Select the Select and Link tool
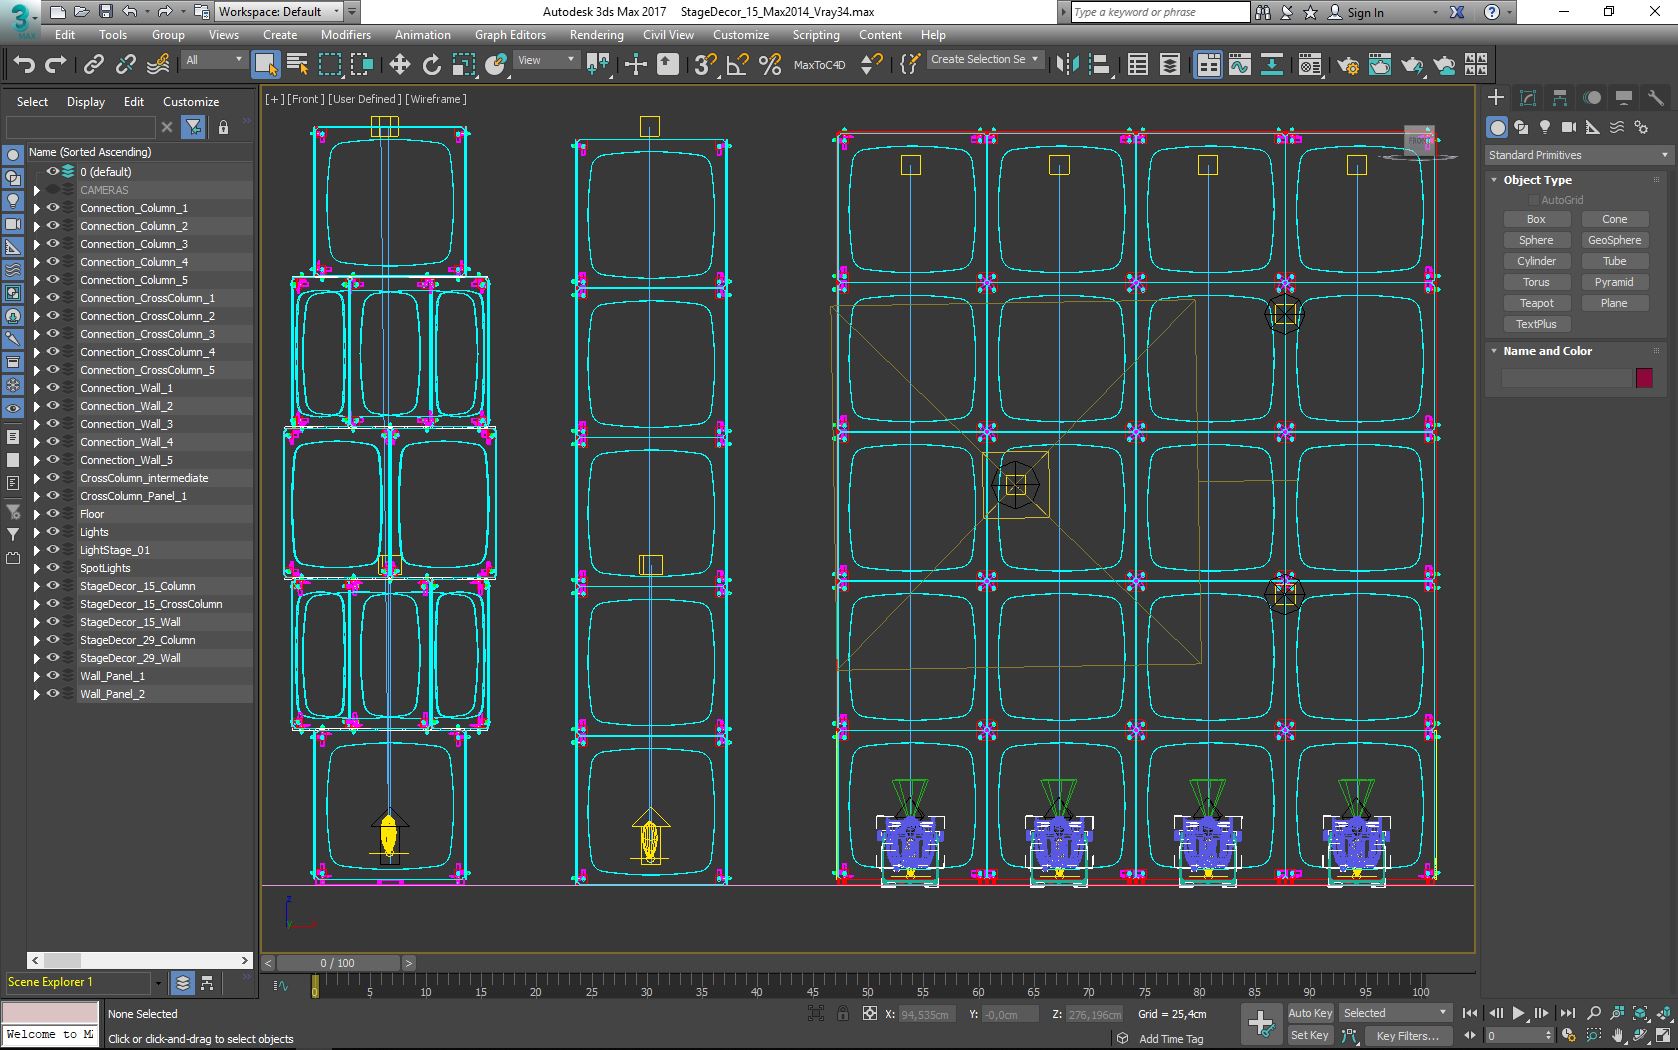Viewport: 1678px width, 1050px height. [93, 65]
